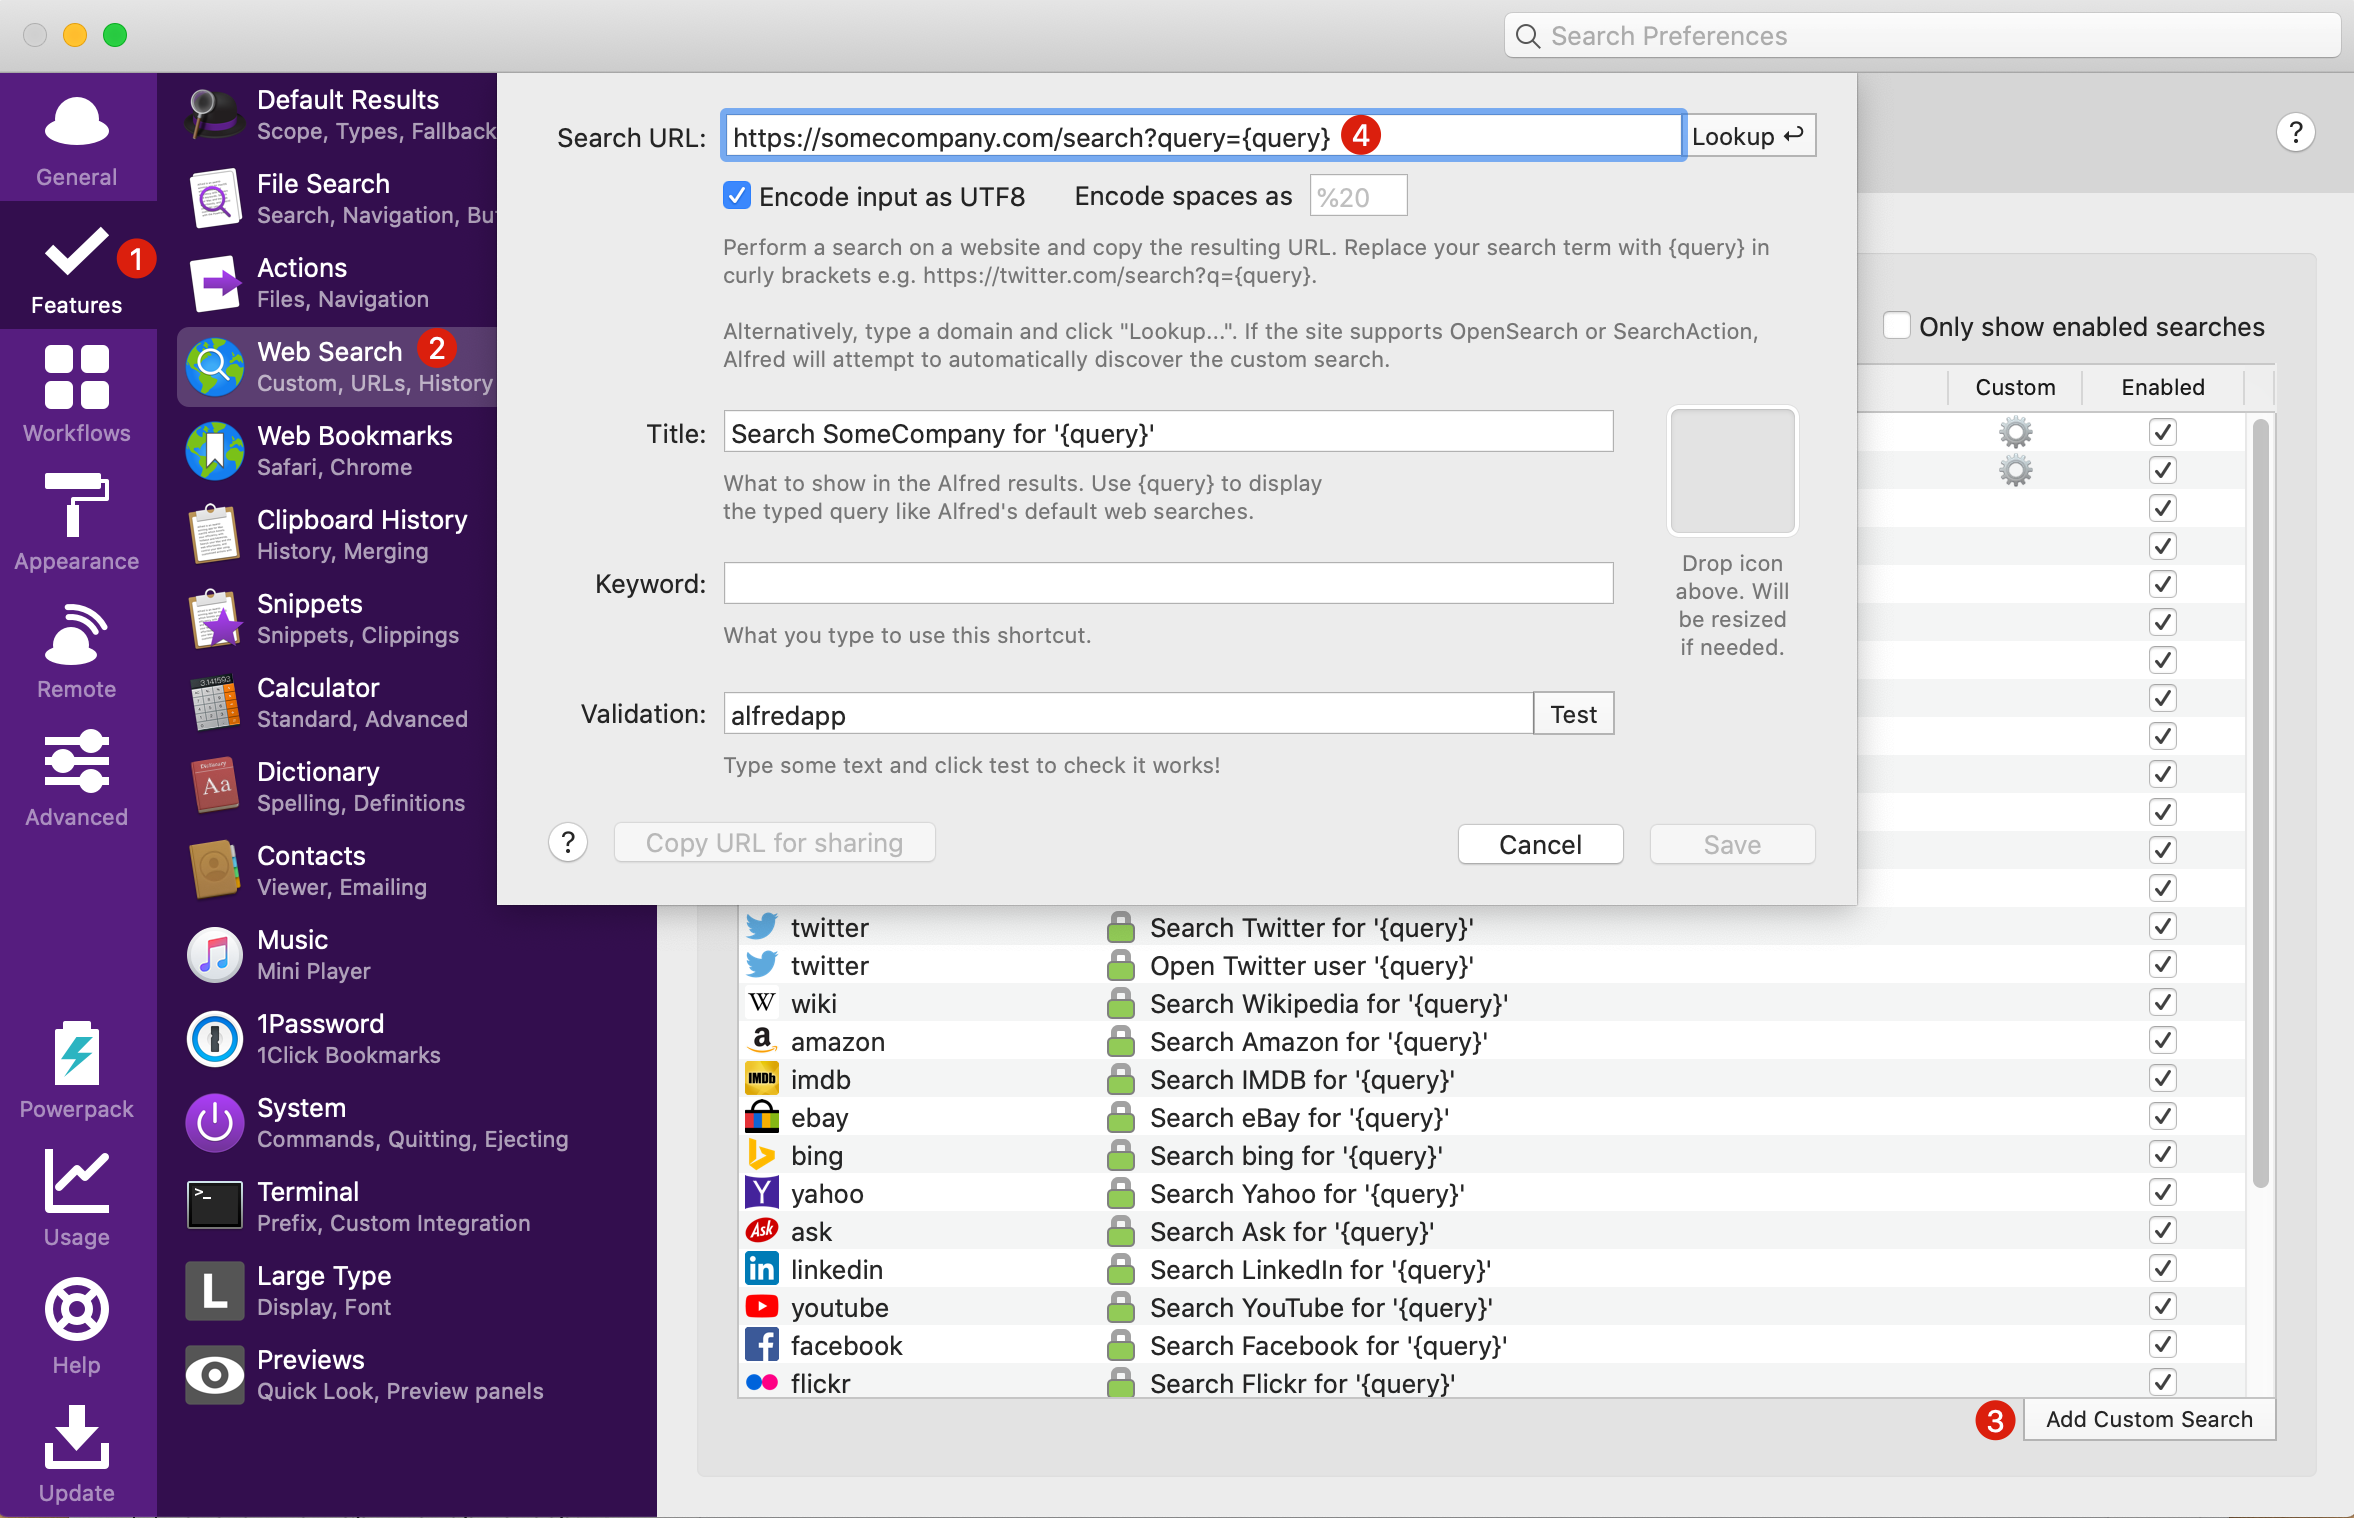
Task: Click the Encode spaces as field
Action: (1358, 196)
